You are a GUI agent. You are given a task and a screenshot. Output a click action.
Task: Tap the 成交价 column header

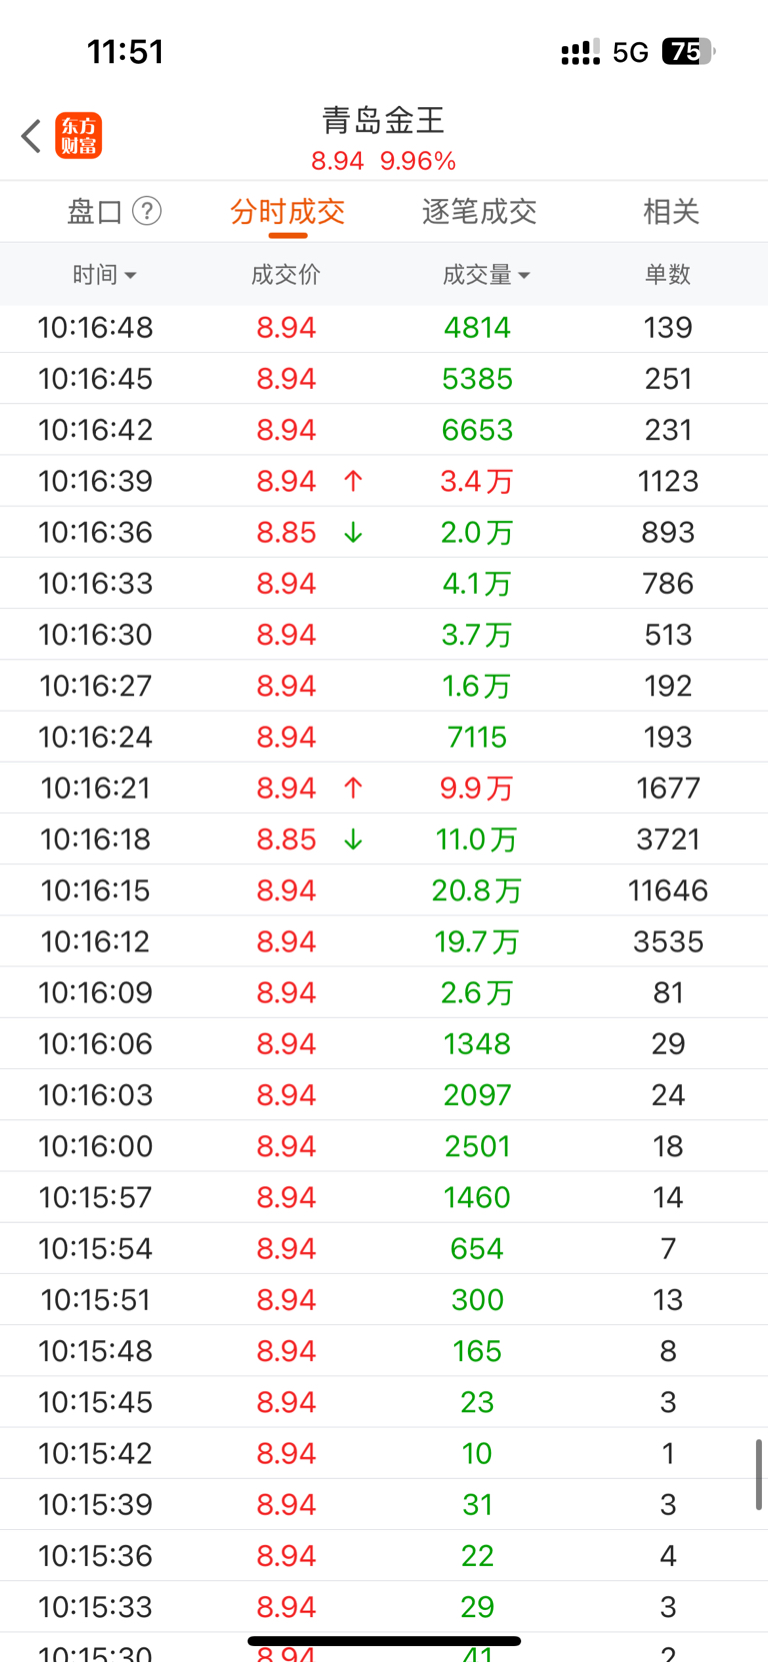tap(286, 274)
